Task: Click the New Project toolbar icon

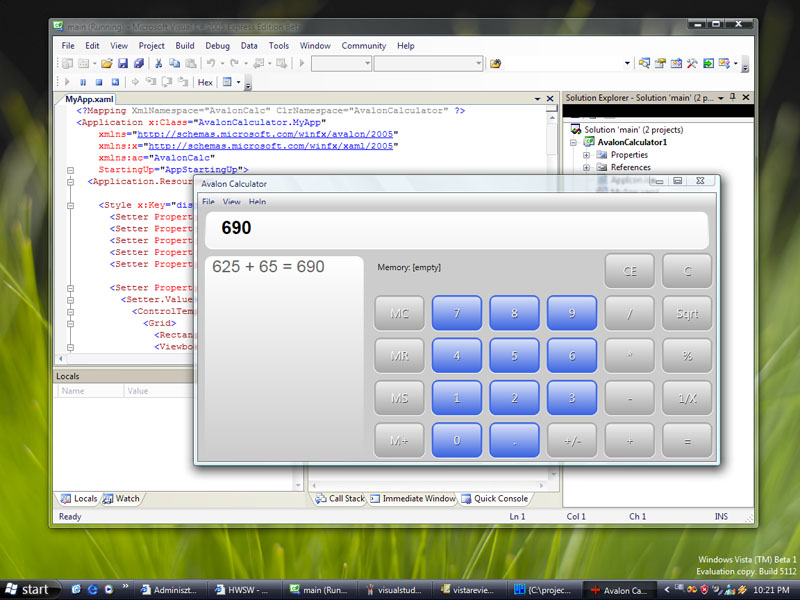Action: click(x=67, y=63)
